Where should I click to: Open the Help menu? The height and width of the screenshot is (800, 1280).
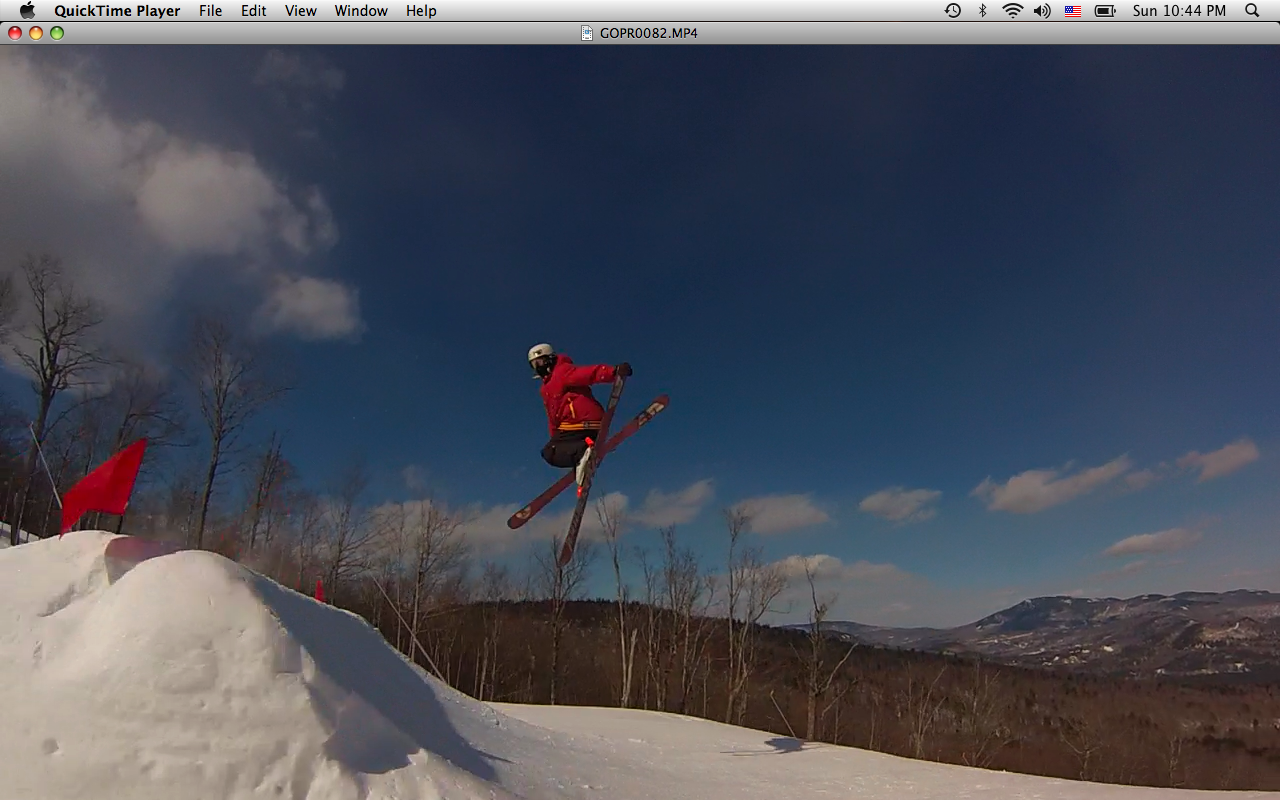tap(420, 11)
